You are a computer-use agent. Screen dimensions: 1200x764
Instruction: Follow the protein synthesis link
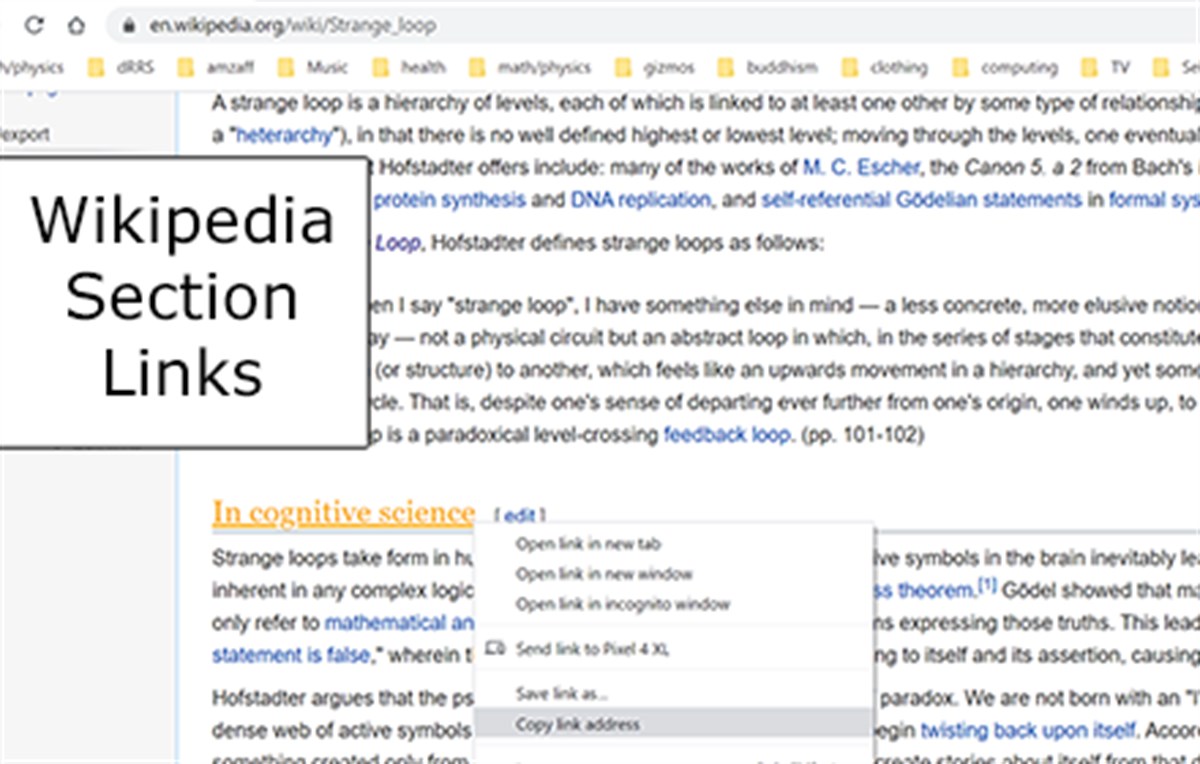(x=449, y=199)
